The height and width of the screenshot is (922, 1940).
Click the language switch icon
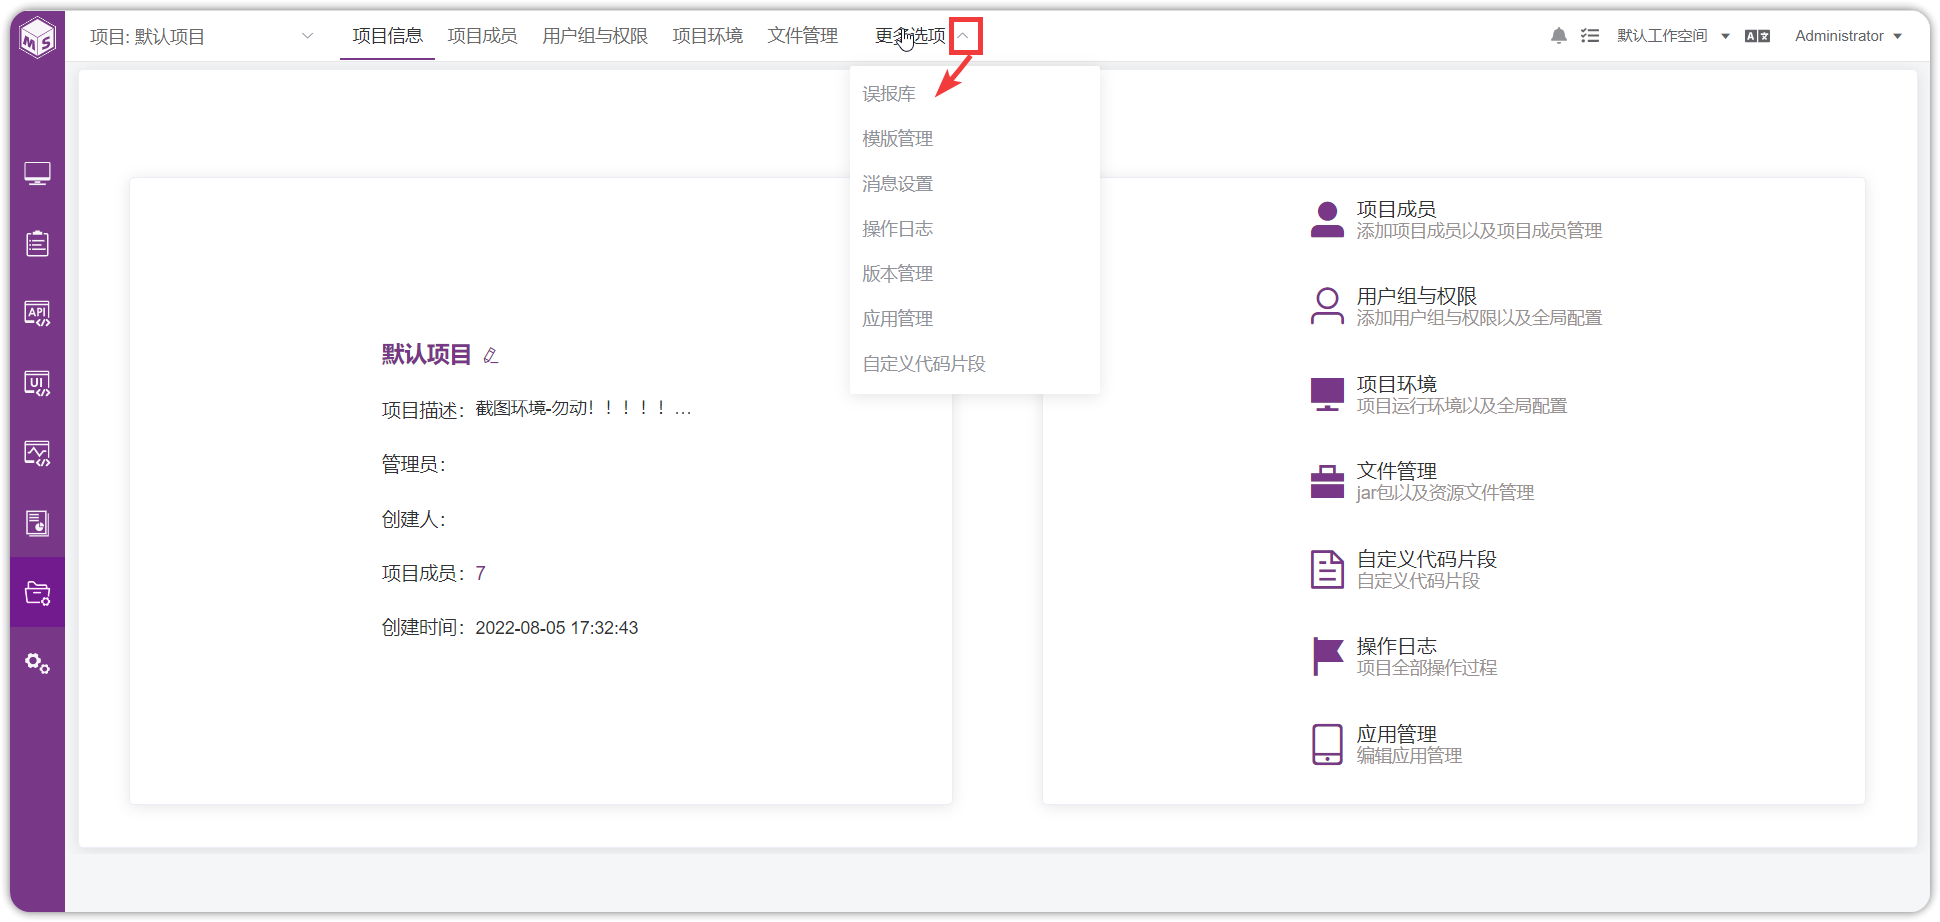pyautogui.click(x=1757, y=36)
